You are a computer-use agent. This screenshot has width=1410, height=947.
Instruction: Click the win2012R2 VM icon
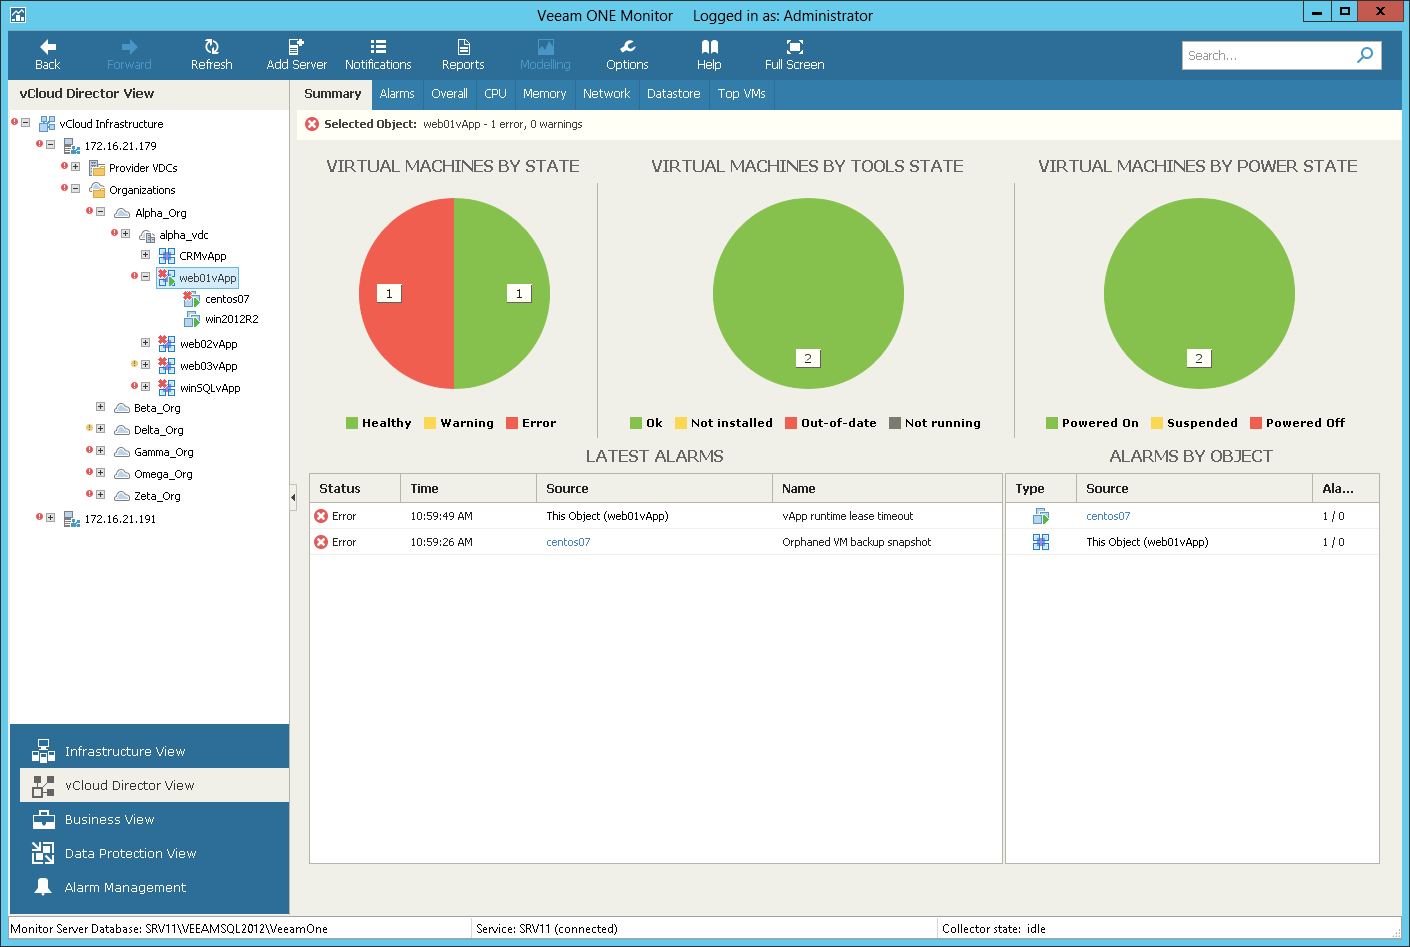click(x=192, y=319)
